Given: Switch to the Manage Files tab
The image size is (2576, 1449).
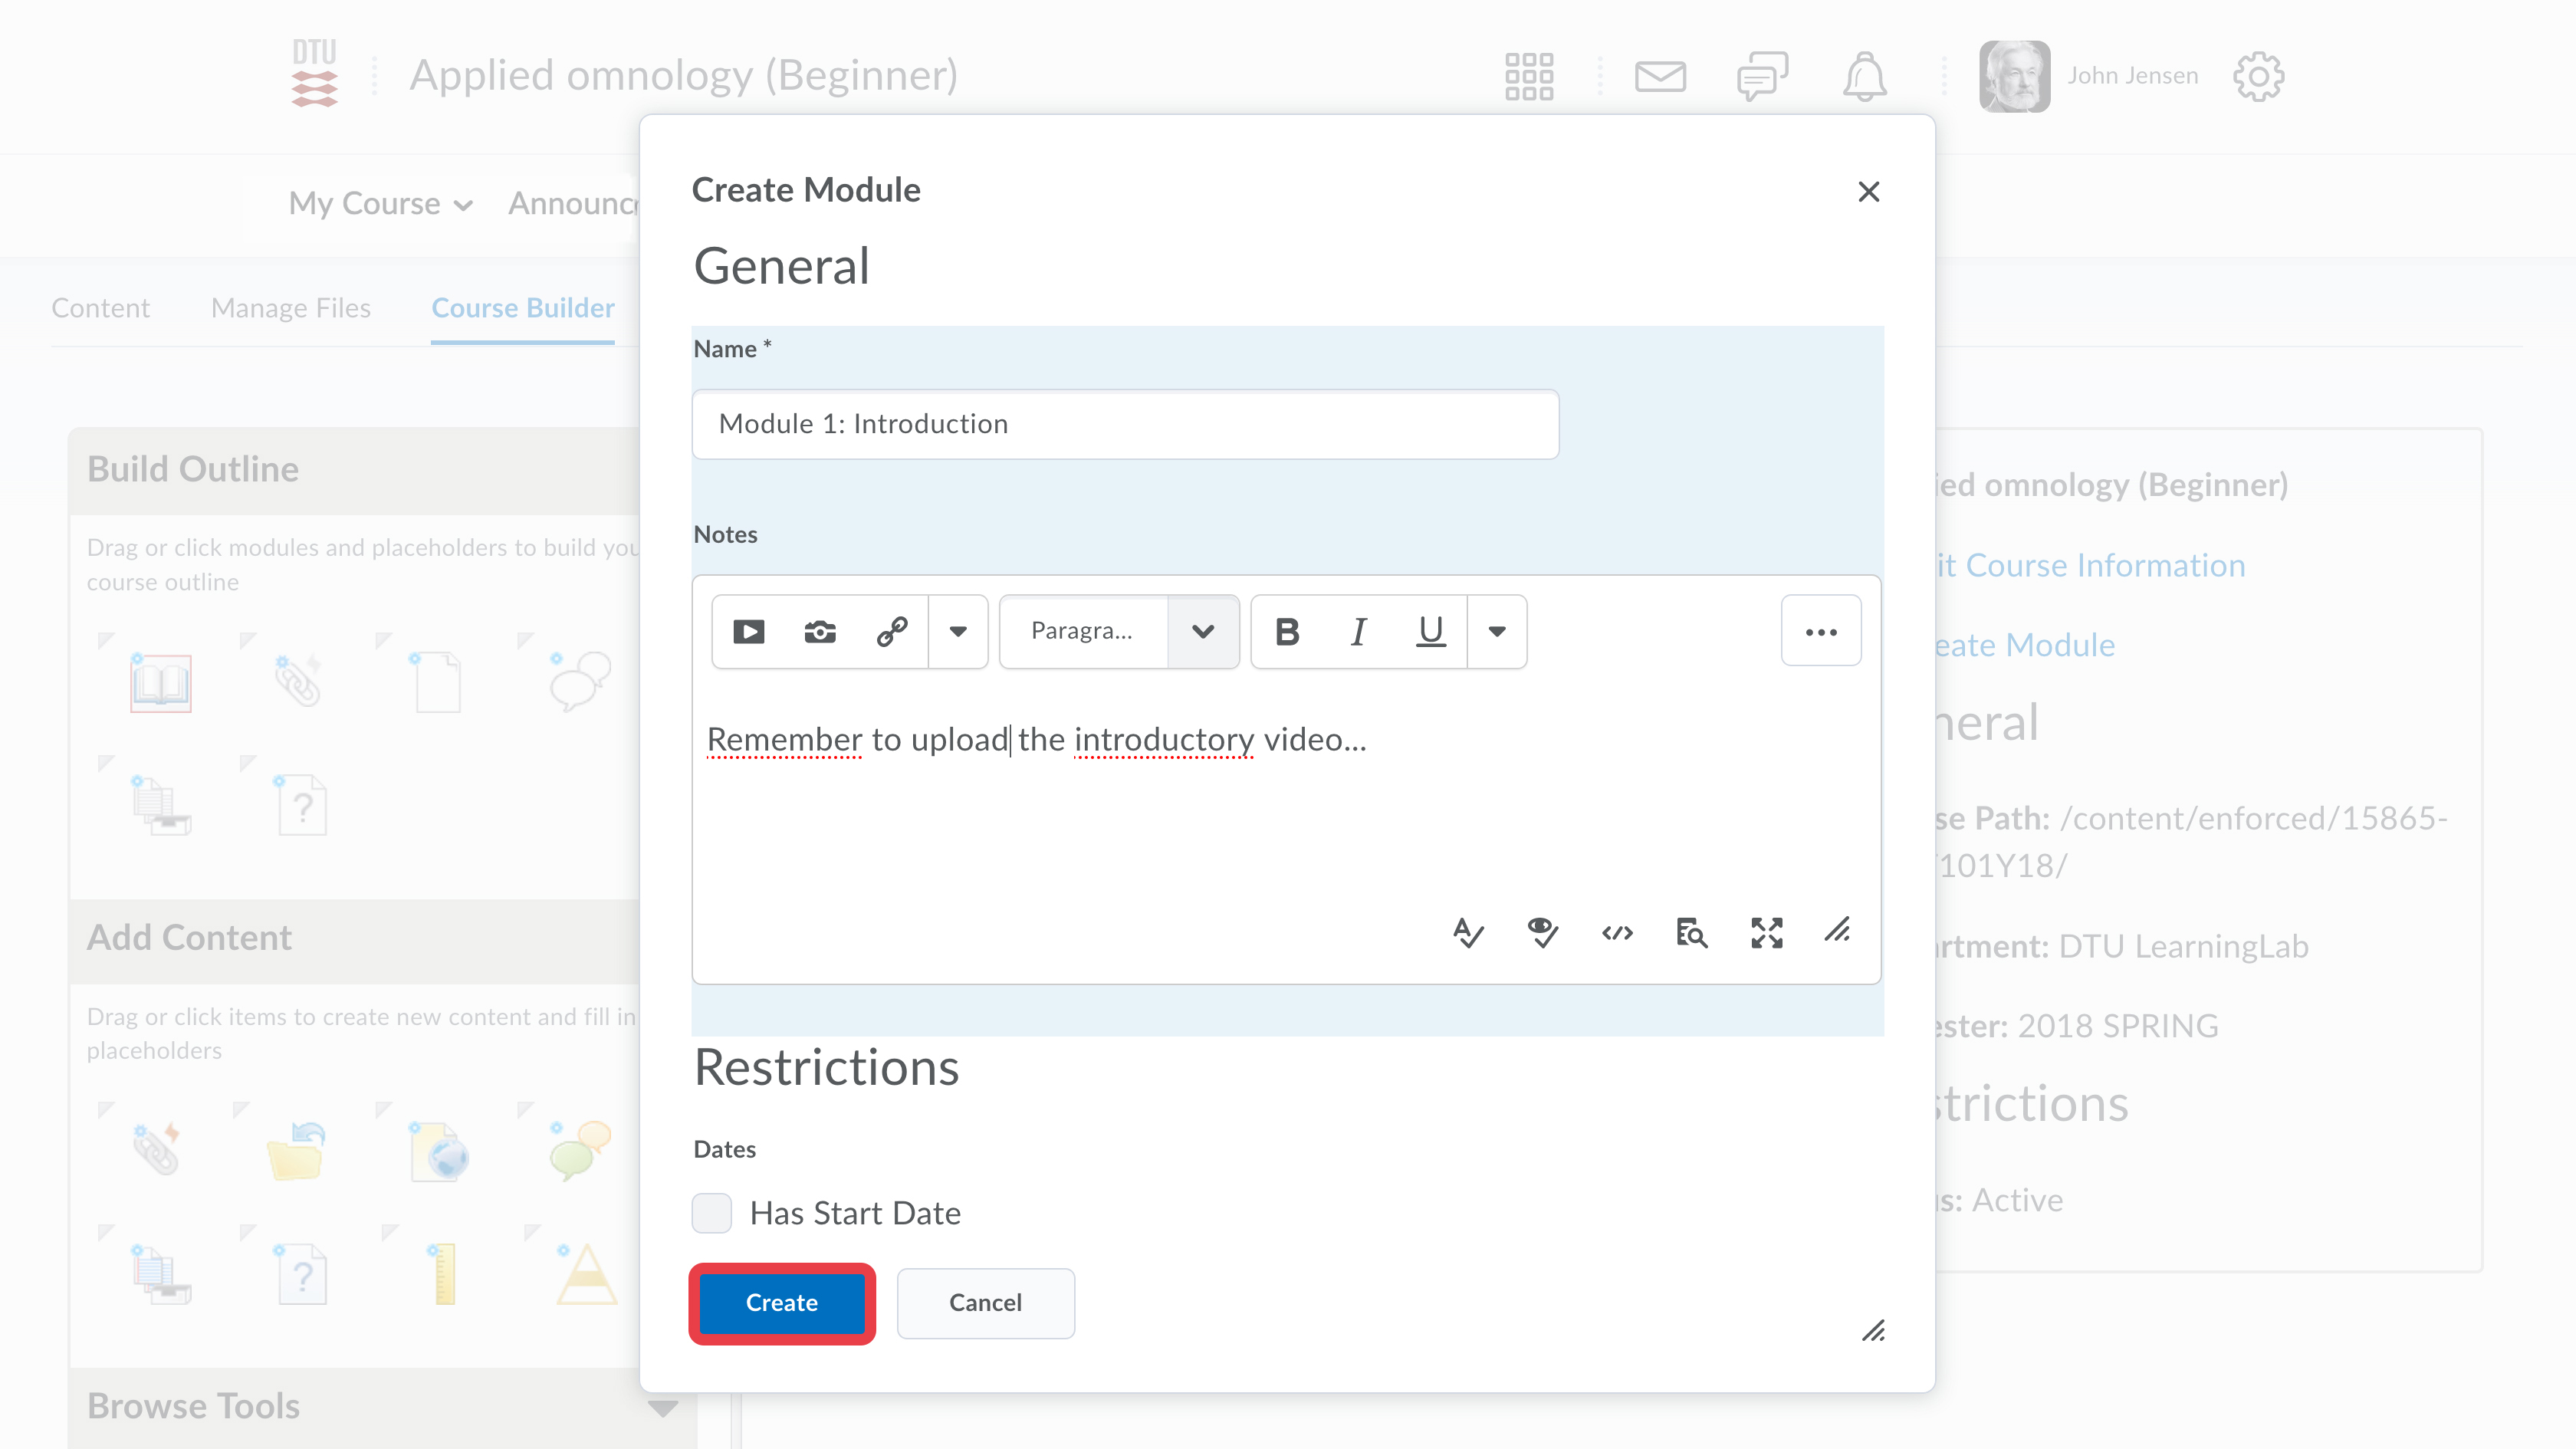Looking at the screenshot, I should click(x=290, y=308).
